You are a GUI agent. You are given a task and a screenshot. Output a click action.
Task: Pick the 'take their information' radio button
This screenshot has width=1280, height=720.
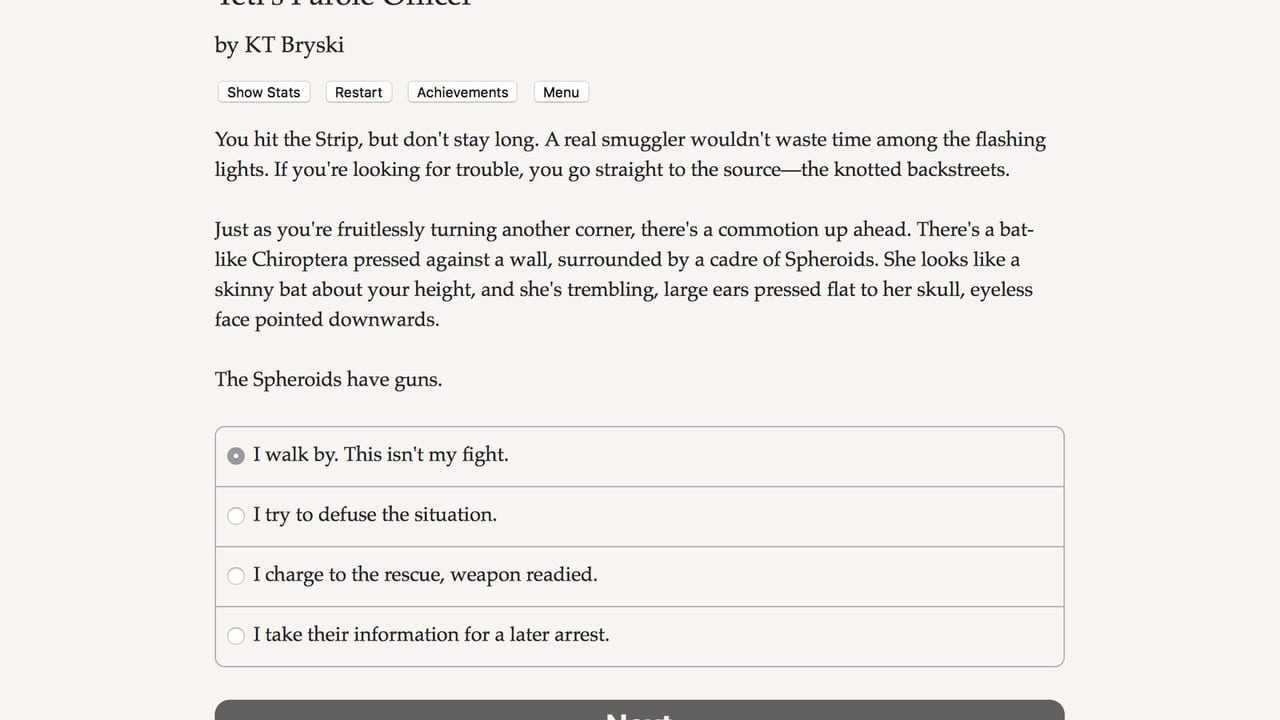point(236,636)
